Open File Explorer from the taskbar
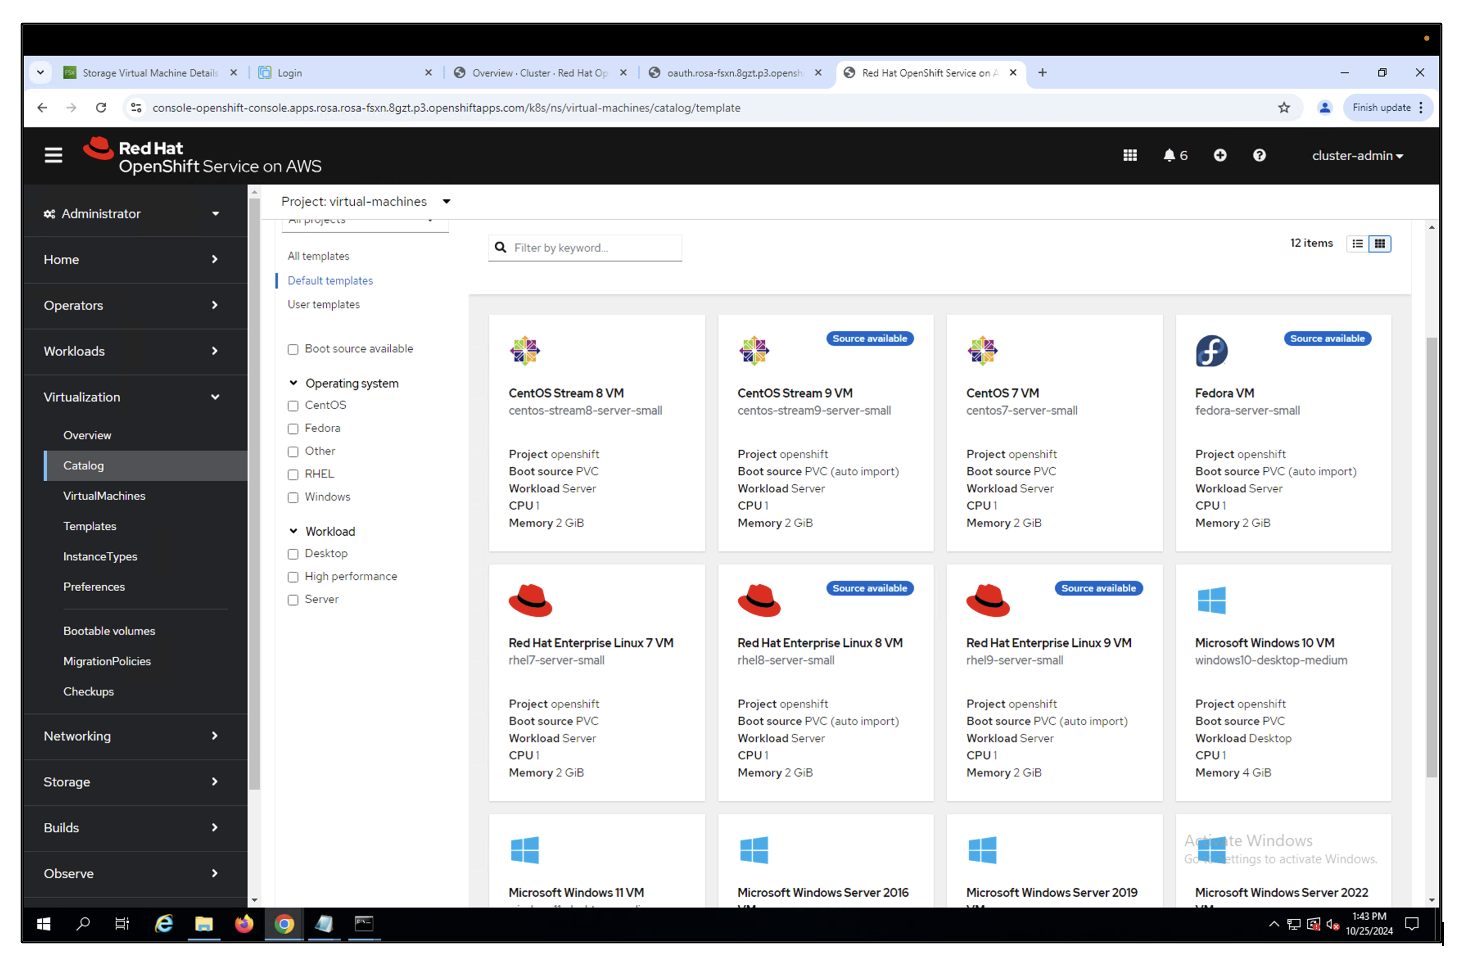1468x962 pixels. tap(204, 924)
